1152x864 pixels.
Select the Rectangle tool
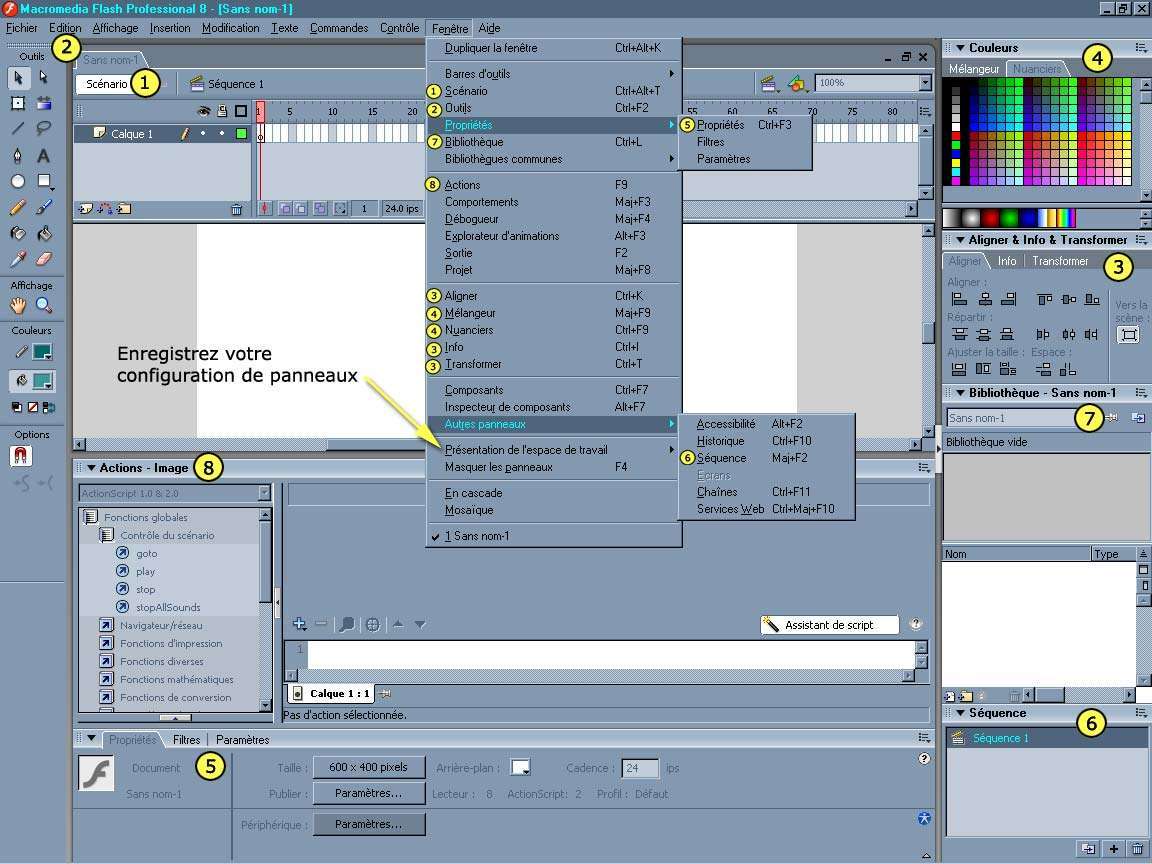click(x=44, y=181)
